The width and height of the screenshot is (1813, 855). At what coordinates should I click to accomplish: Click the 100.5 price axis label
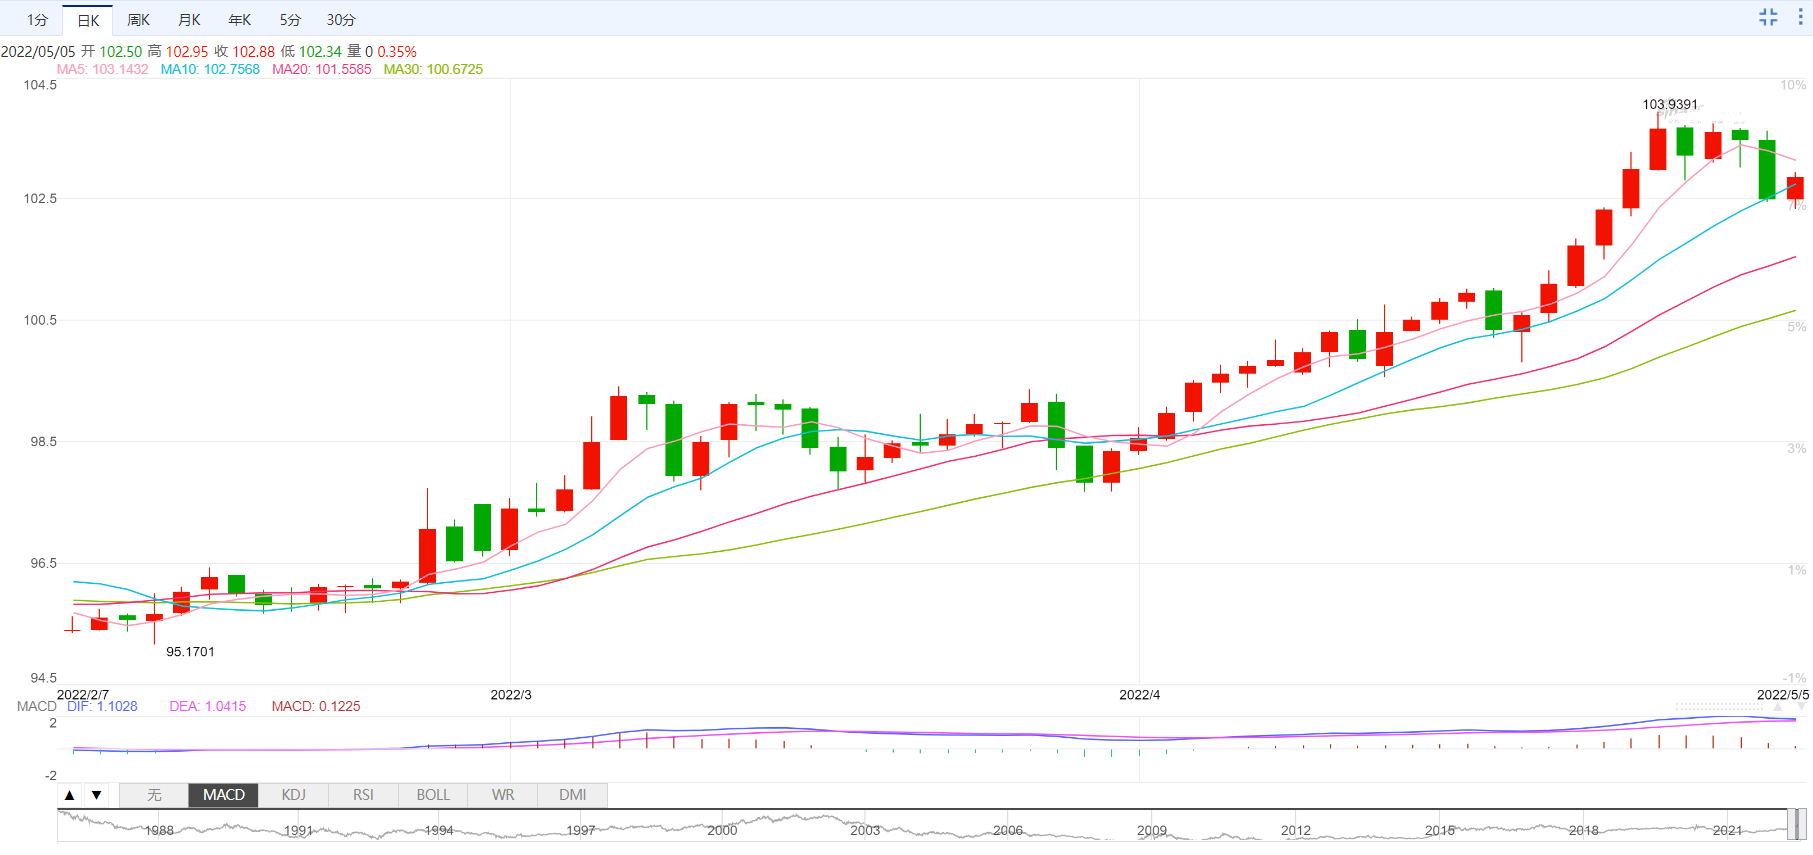click(40, 321)
